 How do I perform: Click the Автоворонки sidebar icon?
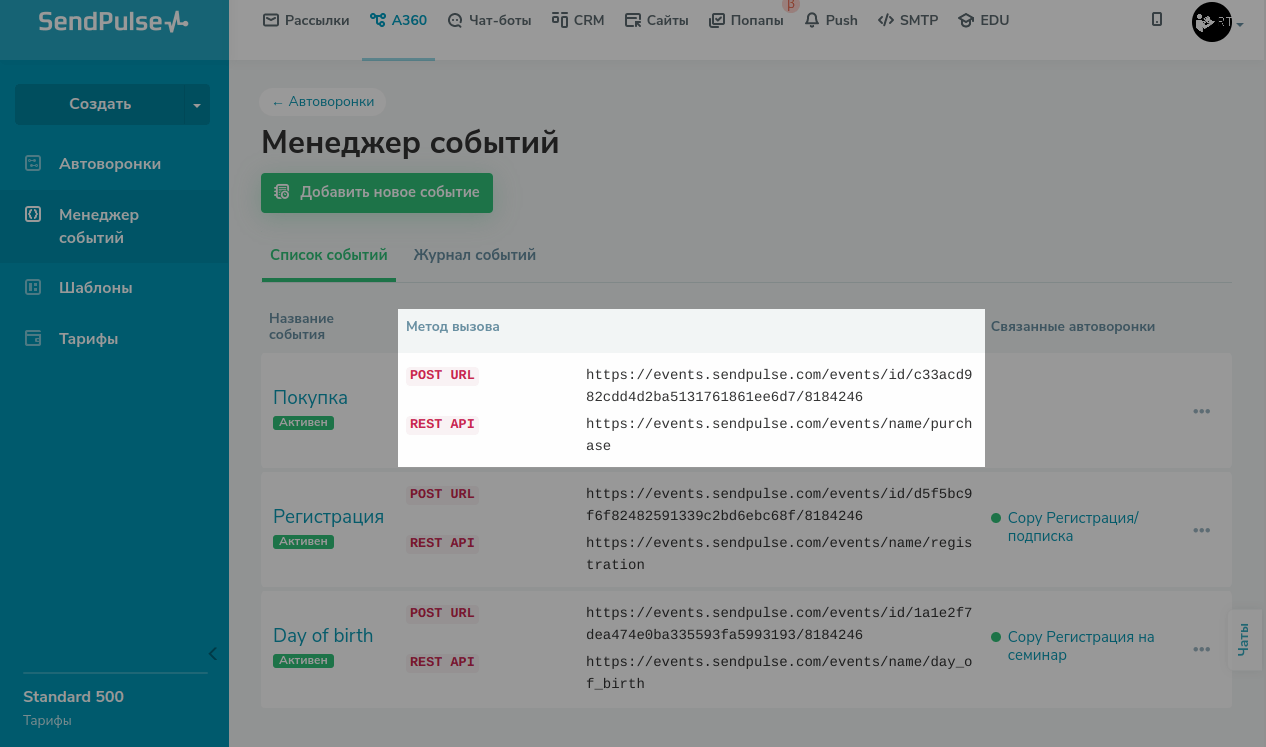point(33,163)
